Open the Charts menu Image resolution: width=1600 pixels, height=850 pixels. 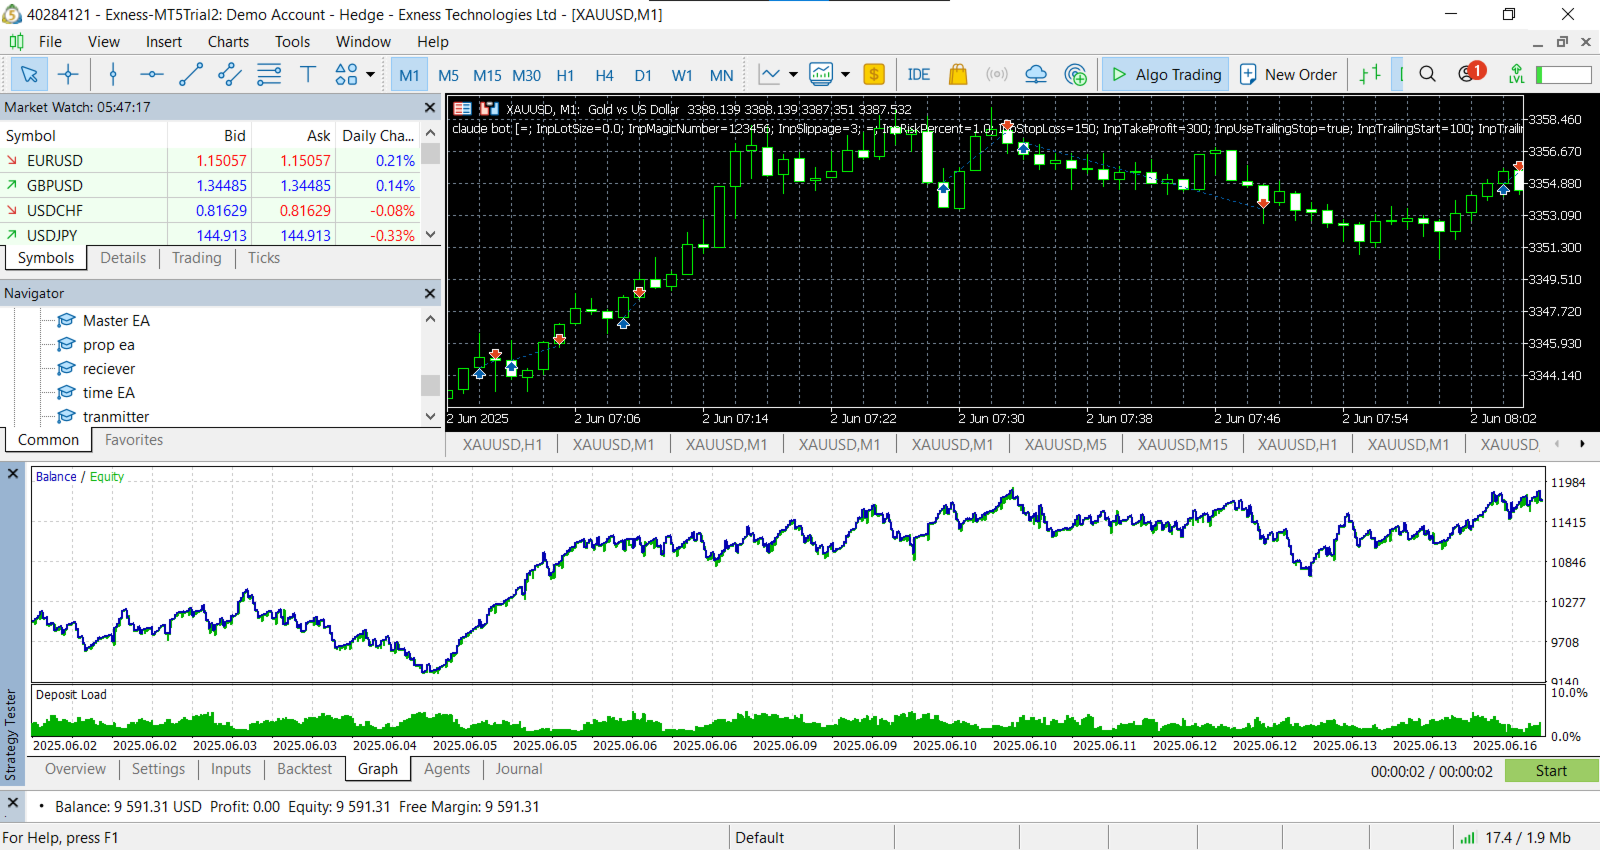228,41
